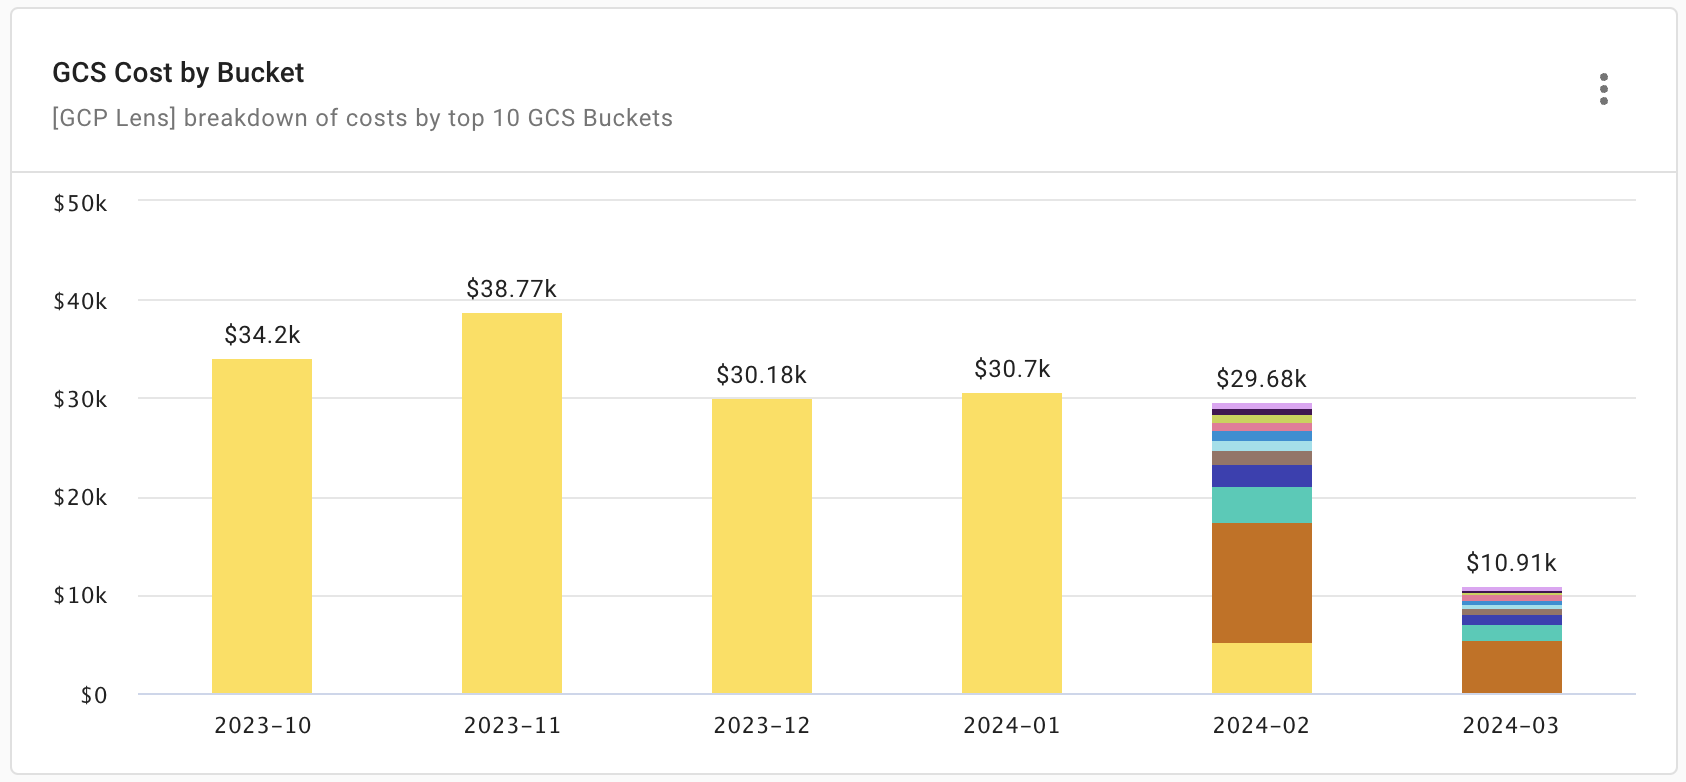This screenshot has width=1686, height=782.
Task: Open the chart options kebab menu
Action: pyautogui.click(x=1604, y=90)
